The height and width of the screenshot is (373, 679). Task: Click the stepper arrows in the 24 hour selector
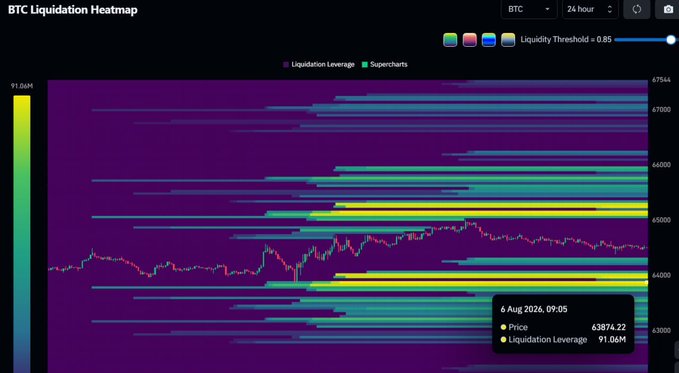point(610,9)
